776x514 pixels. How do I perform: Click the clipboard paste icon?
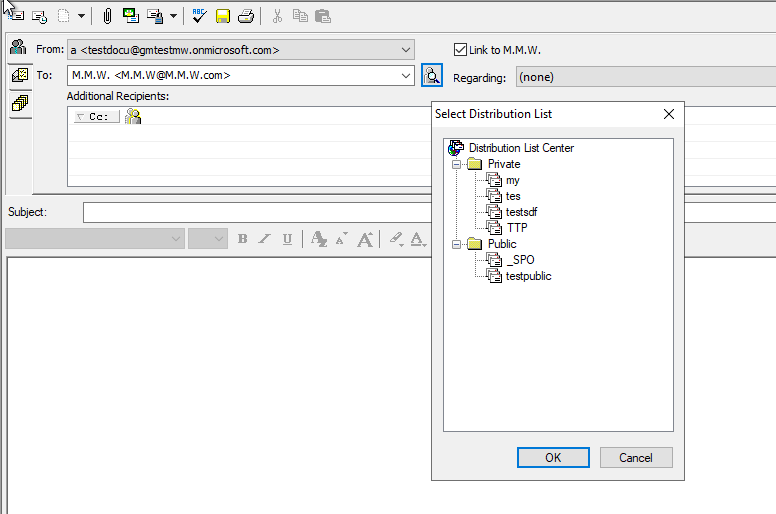point(323,16)
